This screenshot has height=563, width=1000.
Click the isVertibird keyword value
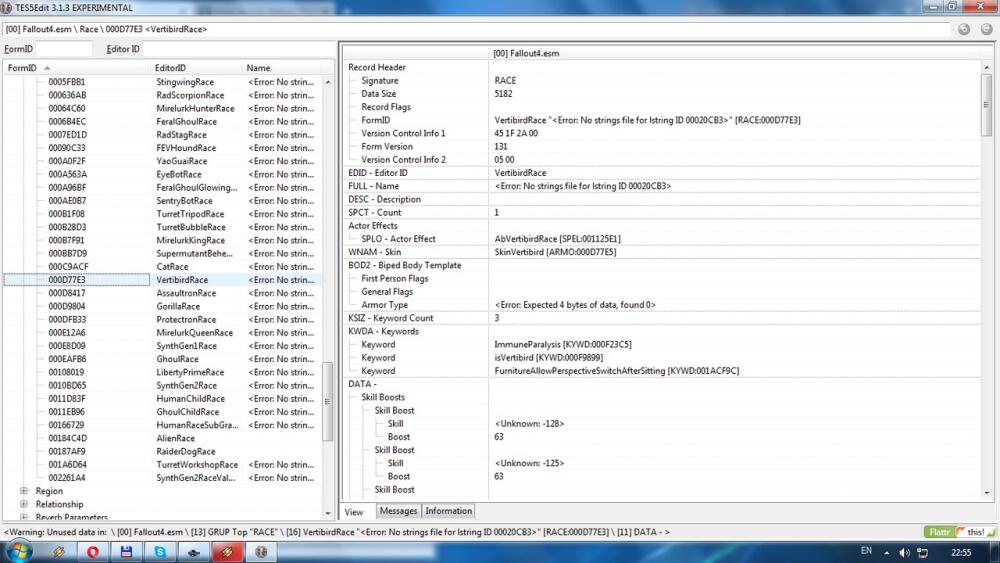click(x=548, y=358)
